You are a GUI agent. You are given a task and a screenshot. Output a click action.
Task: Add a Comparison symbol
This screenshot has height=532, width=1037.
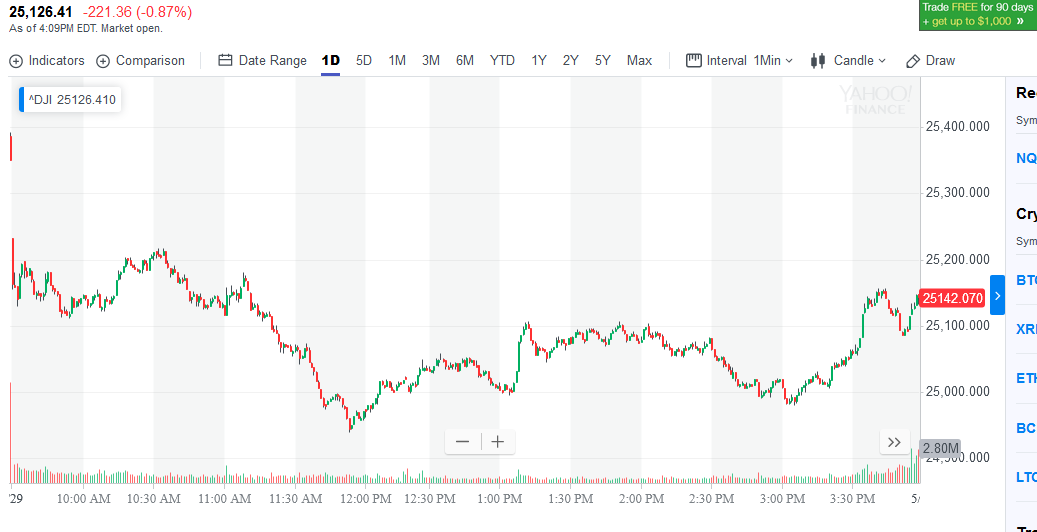click(140, 61)
